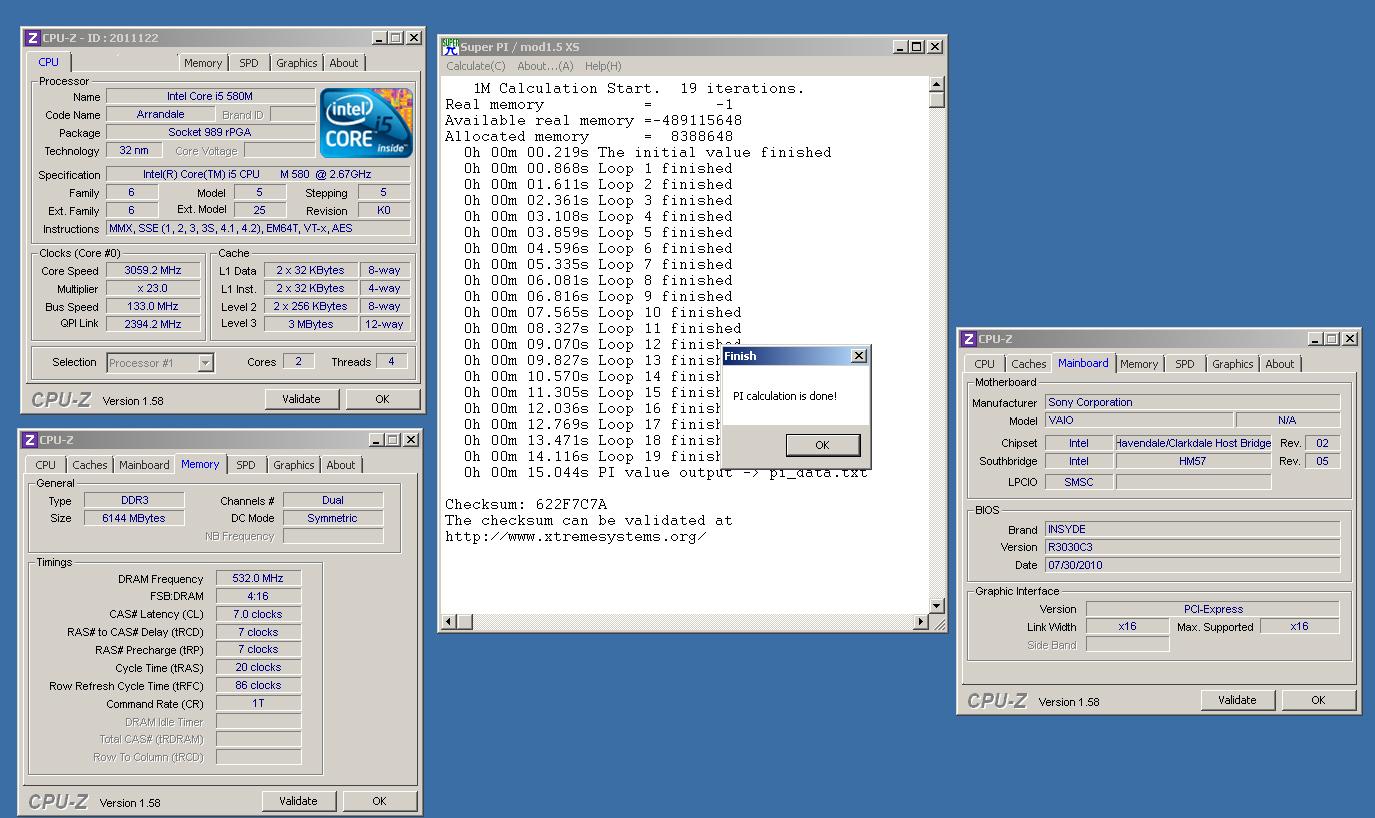
Task: Click the Command Rate 1T value
Action: click(x=257, y=703)
